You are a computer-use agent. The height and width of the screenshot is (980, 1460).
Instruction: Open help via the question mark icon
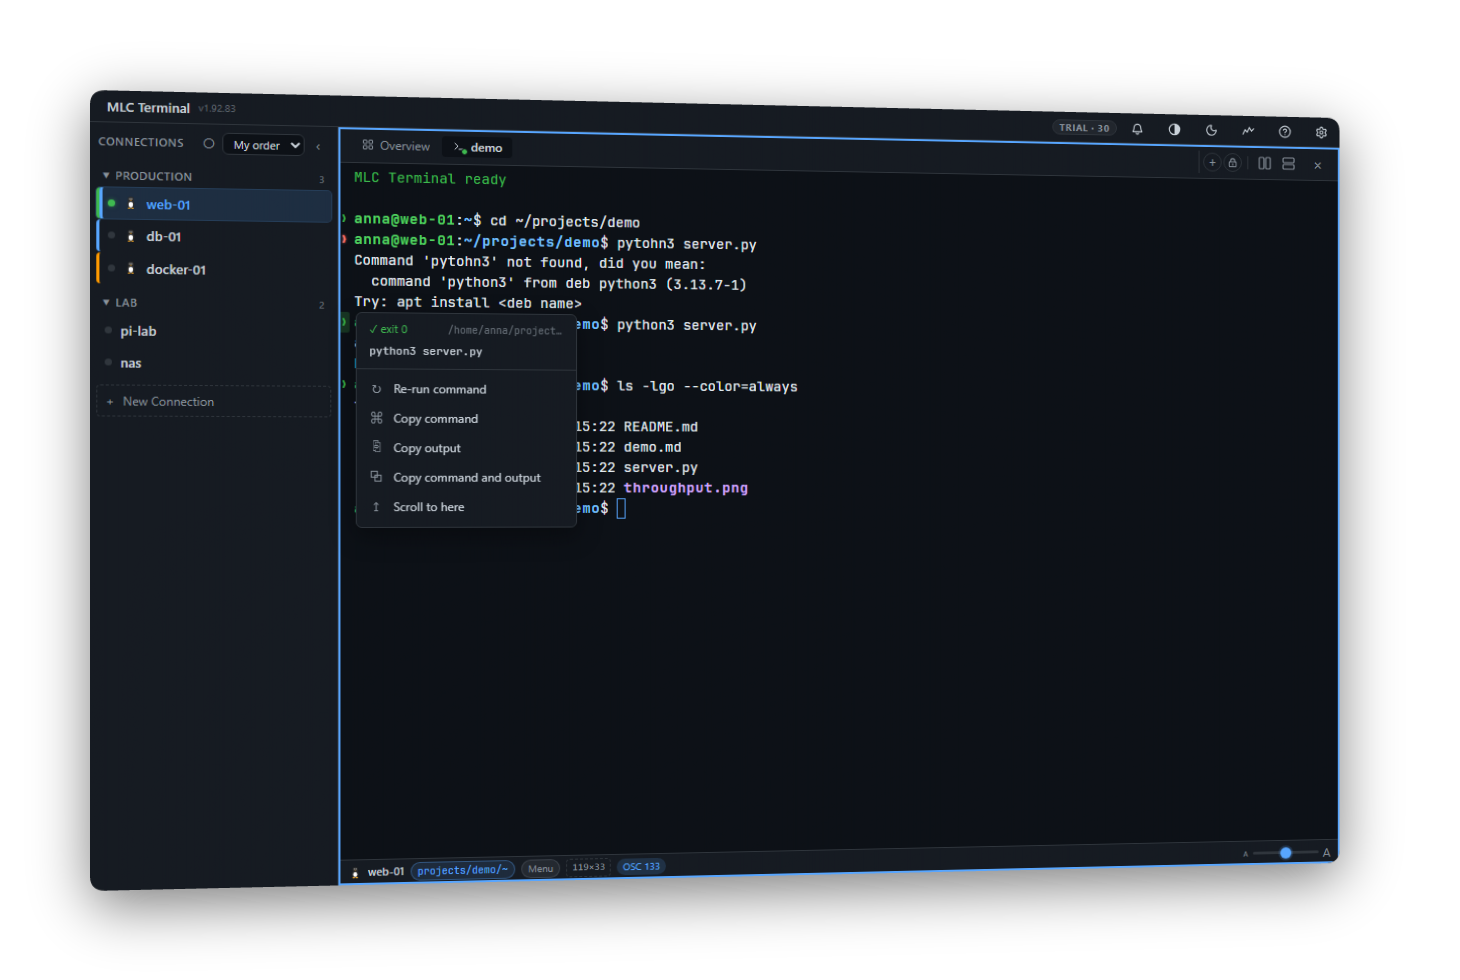[1285, 132]
